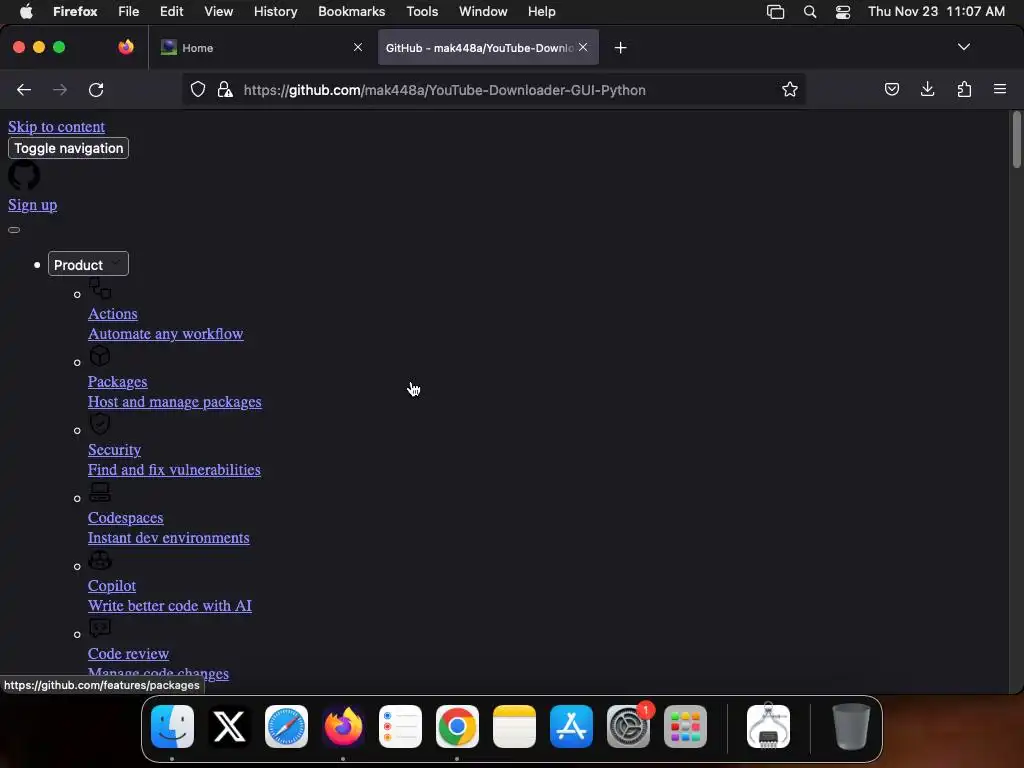The image size is (1024, 768).
Task: Open the Firefox hamburger application menu
Action: pos(1000,89)
